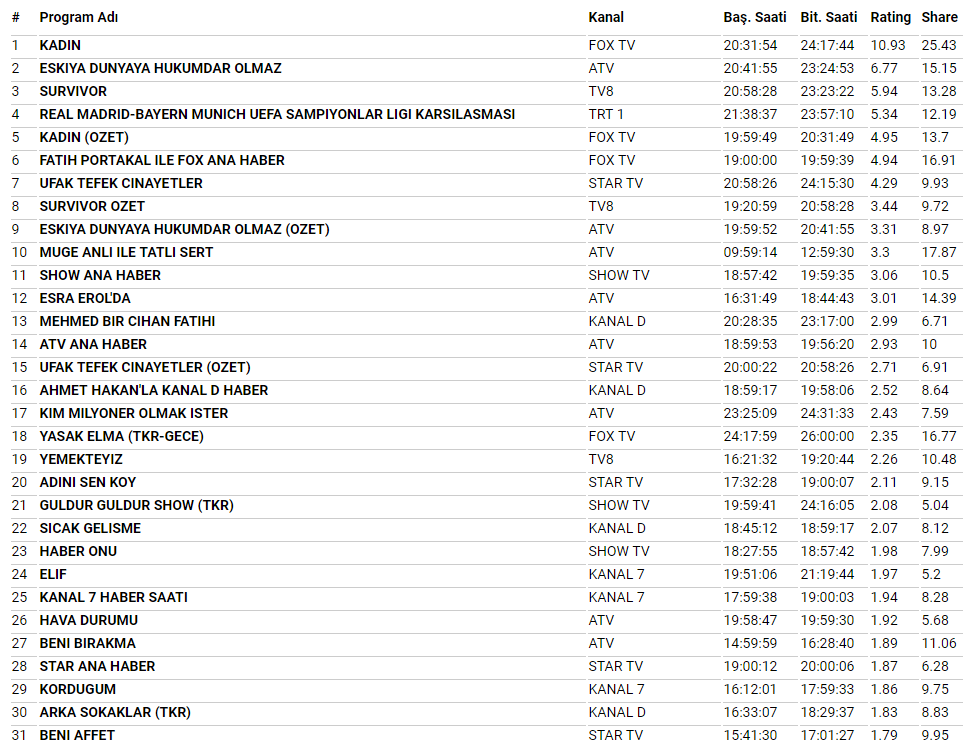Select KANAL 7 HABER SAATI title
Screen dimensions: 963x743
coord(114,597)
